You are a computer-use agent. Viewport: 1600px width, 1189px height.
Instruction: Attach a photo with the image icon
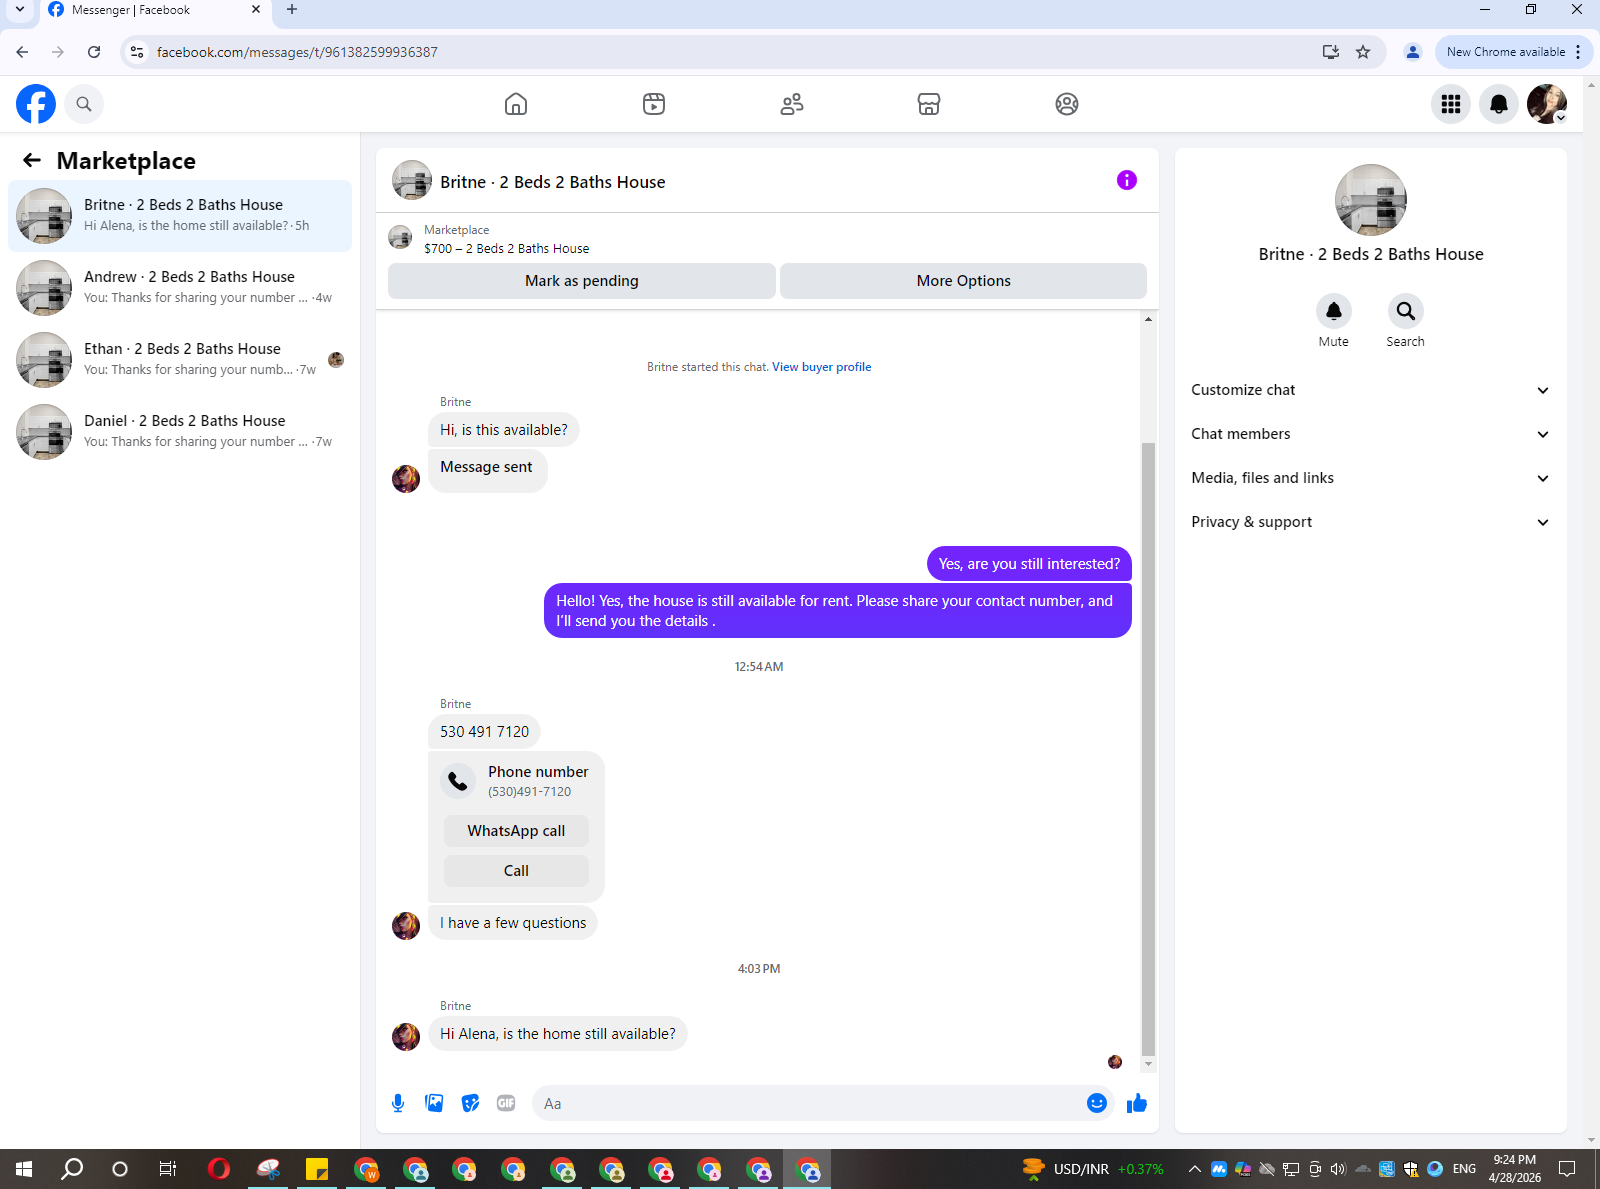pyautogui.click(x=434, y=1103)
